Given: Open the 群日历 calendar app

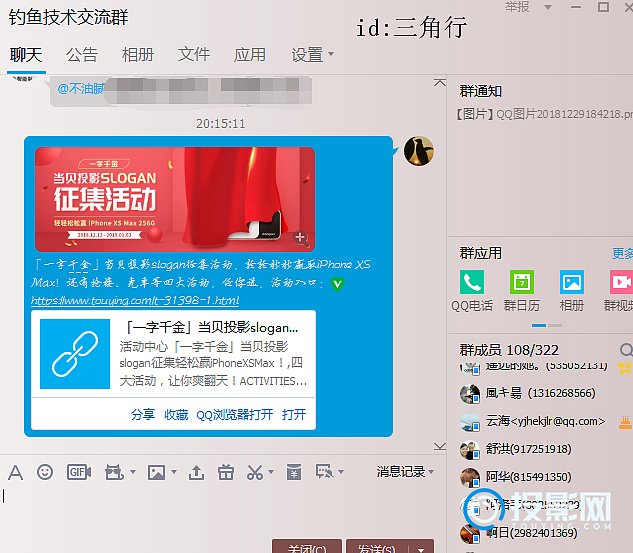Looking at the screenshot, I should [x=522, y=282].
